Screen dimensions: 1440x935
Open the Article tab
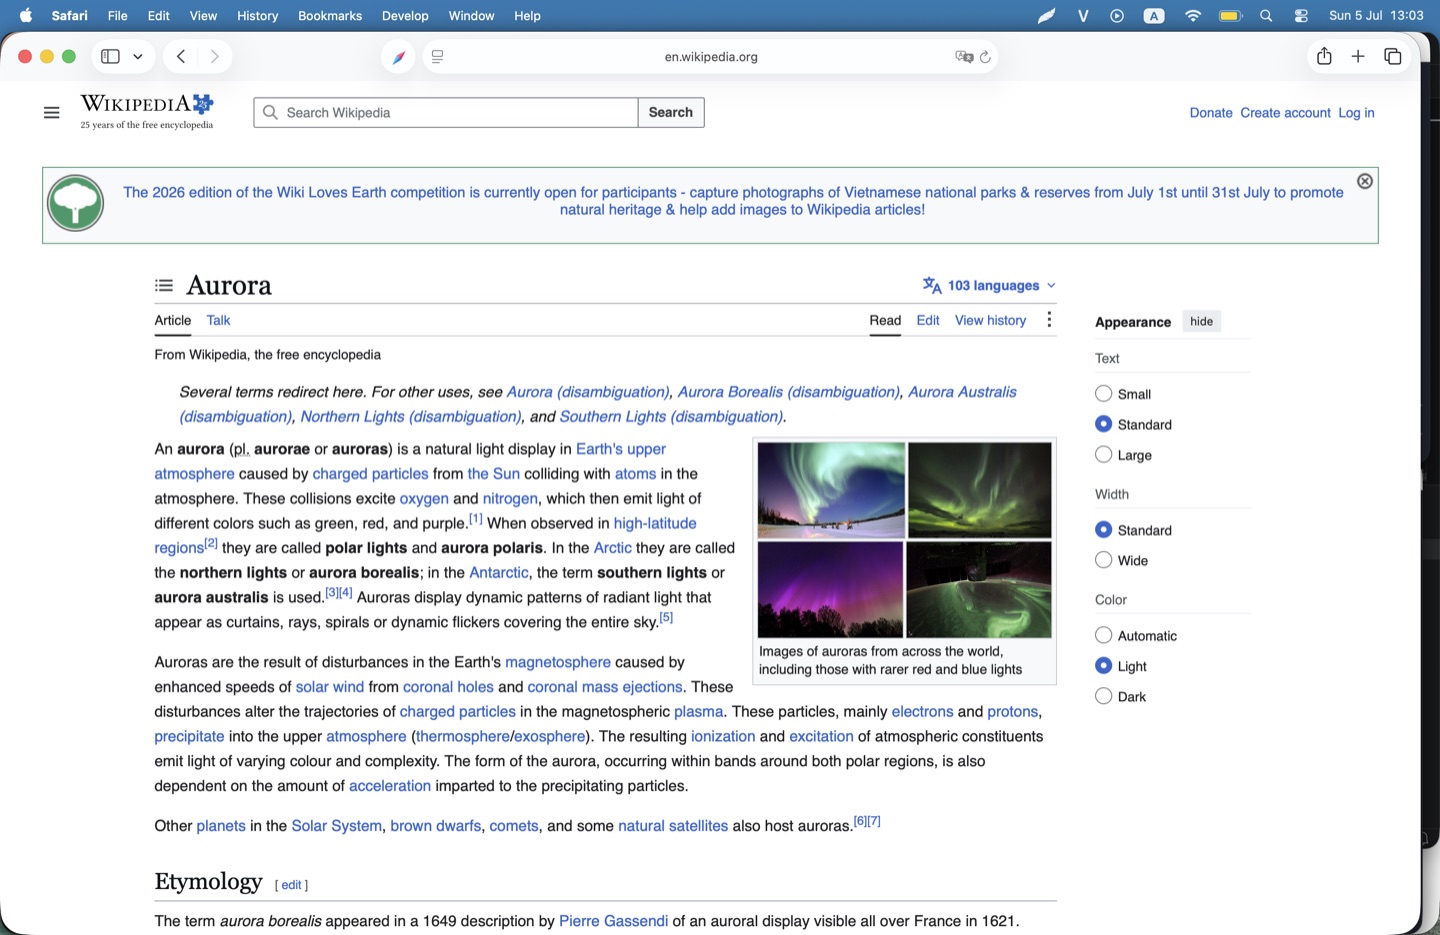tap(172, 320)
